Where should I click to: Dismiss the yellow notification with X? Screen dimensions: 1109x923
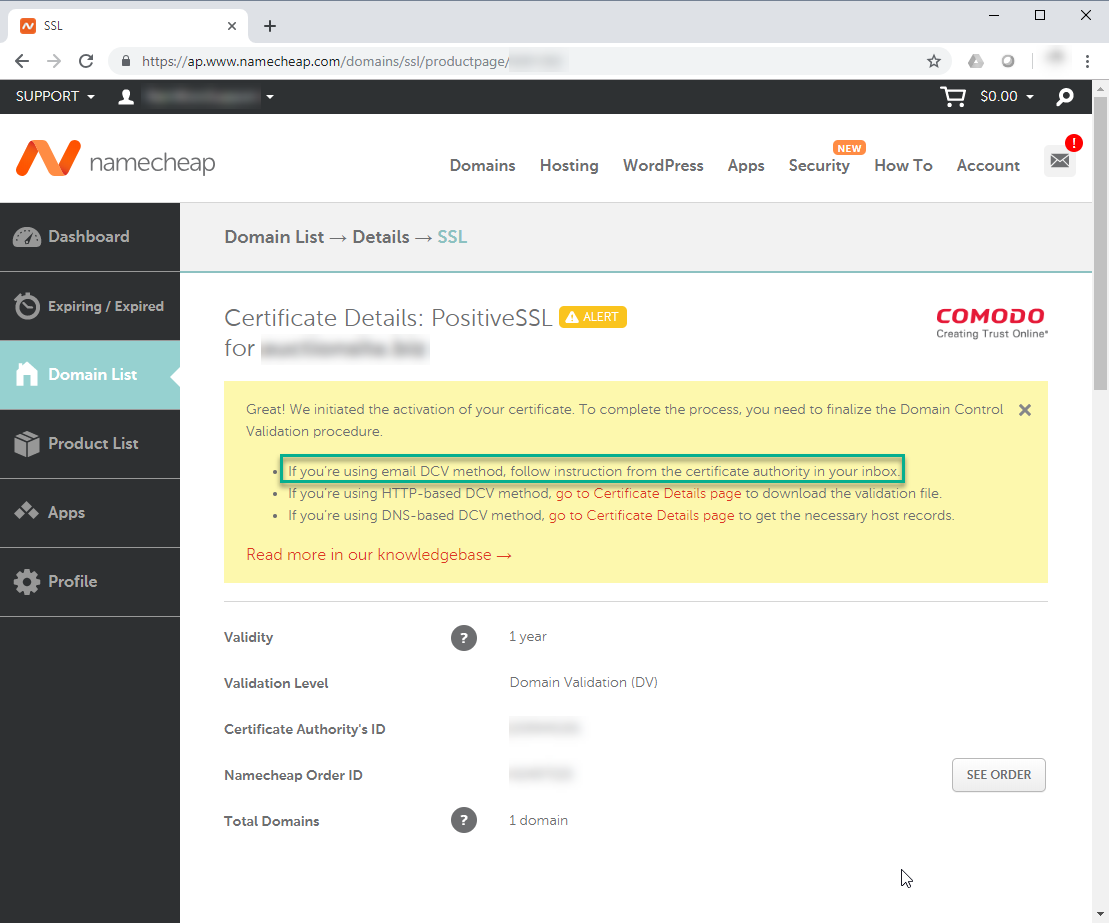pyautogui.click(x=1024, y=410)
